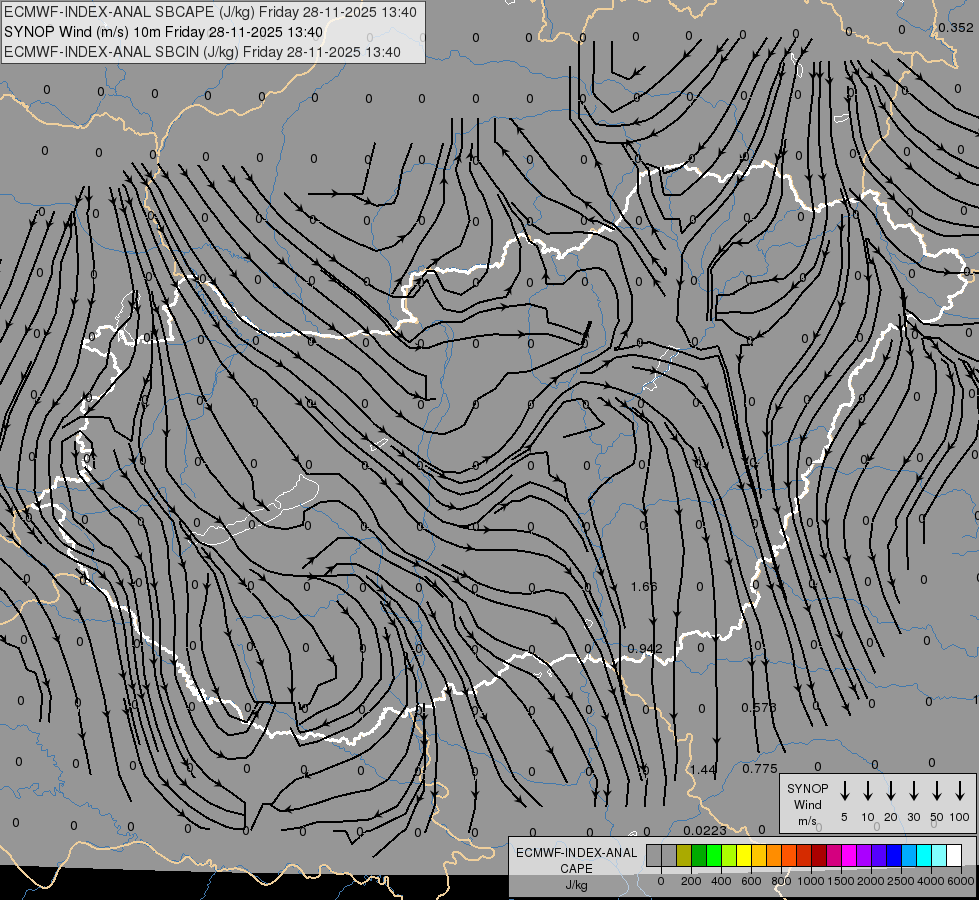The image size is (979, 900).
Task: Click the 100 m/s wind legend arrow
Action: click(960, 790)
